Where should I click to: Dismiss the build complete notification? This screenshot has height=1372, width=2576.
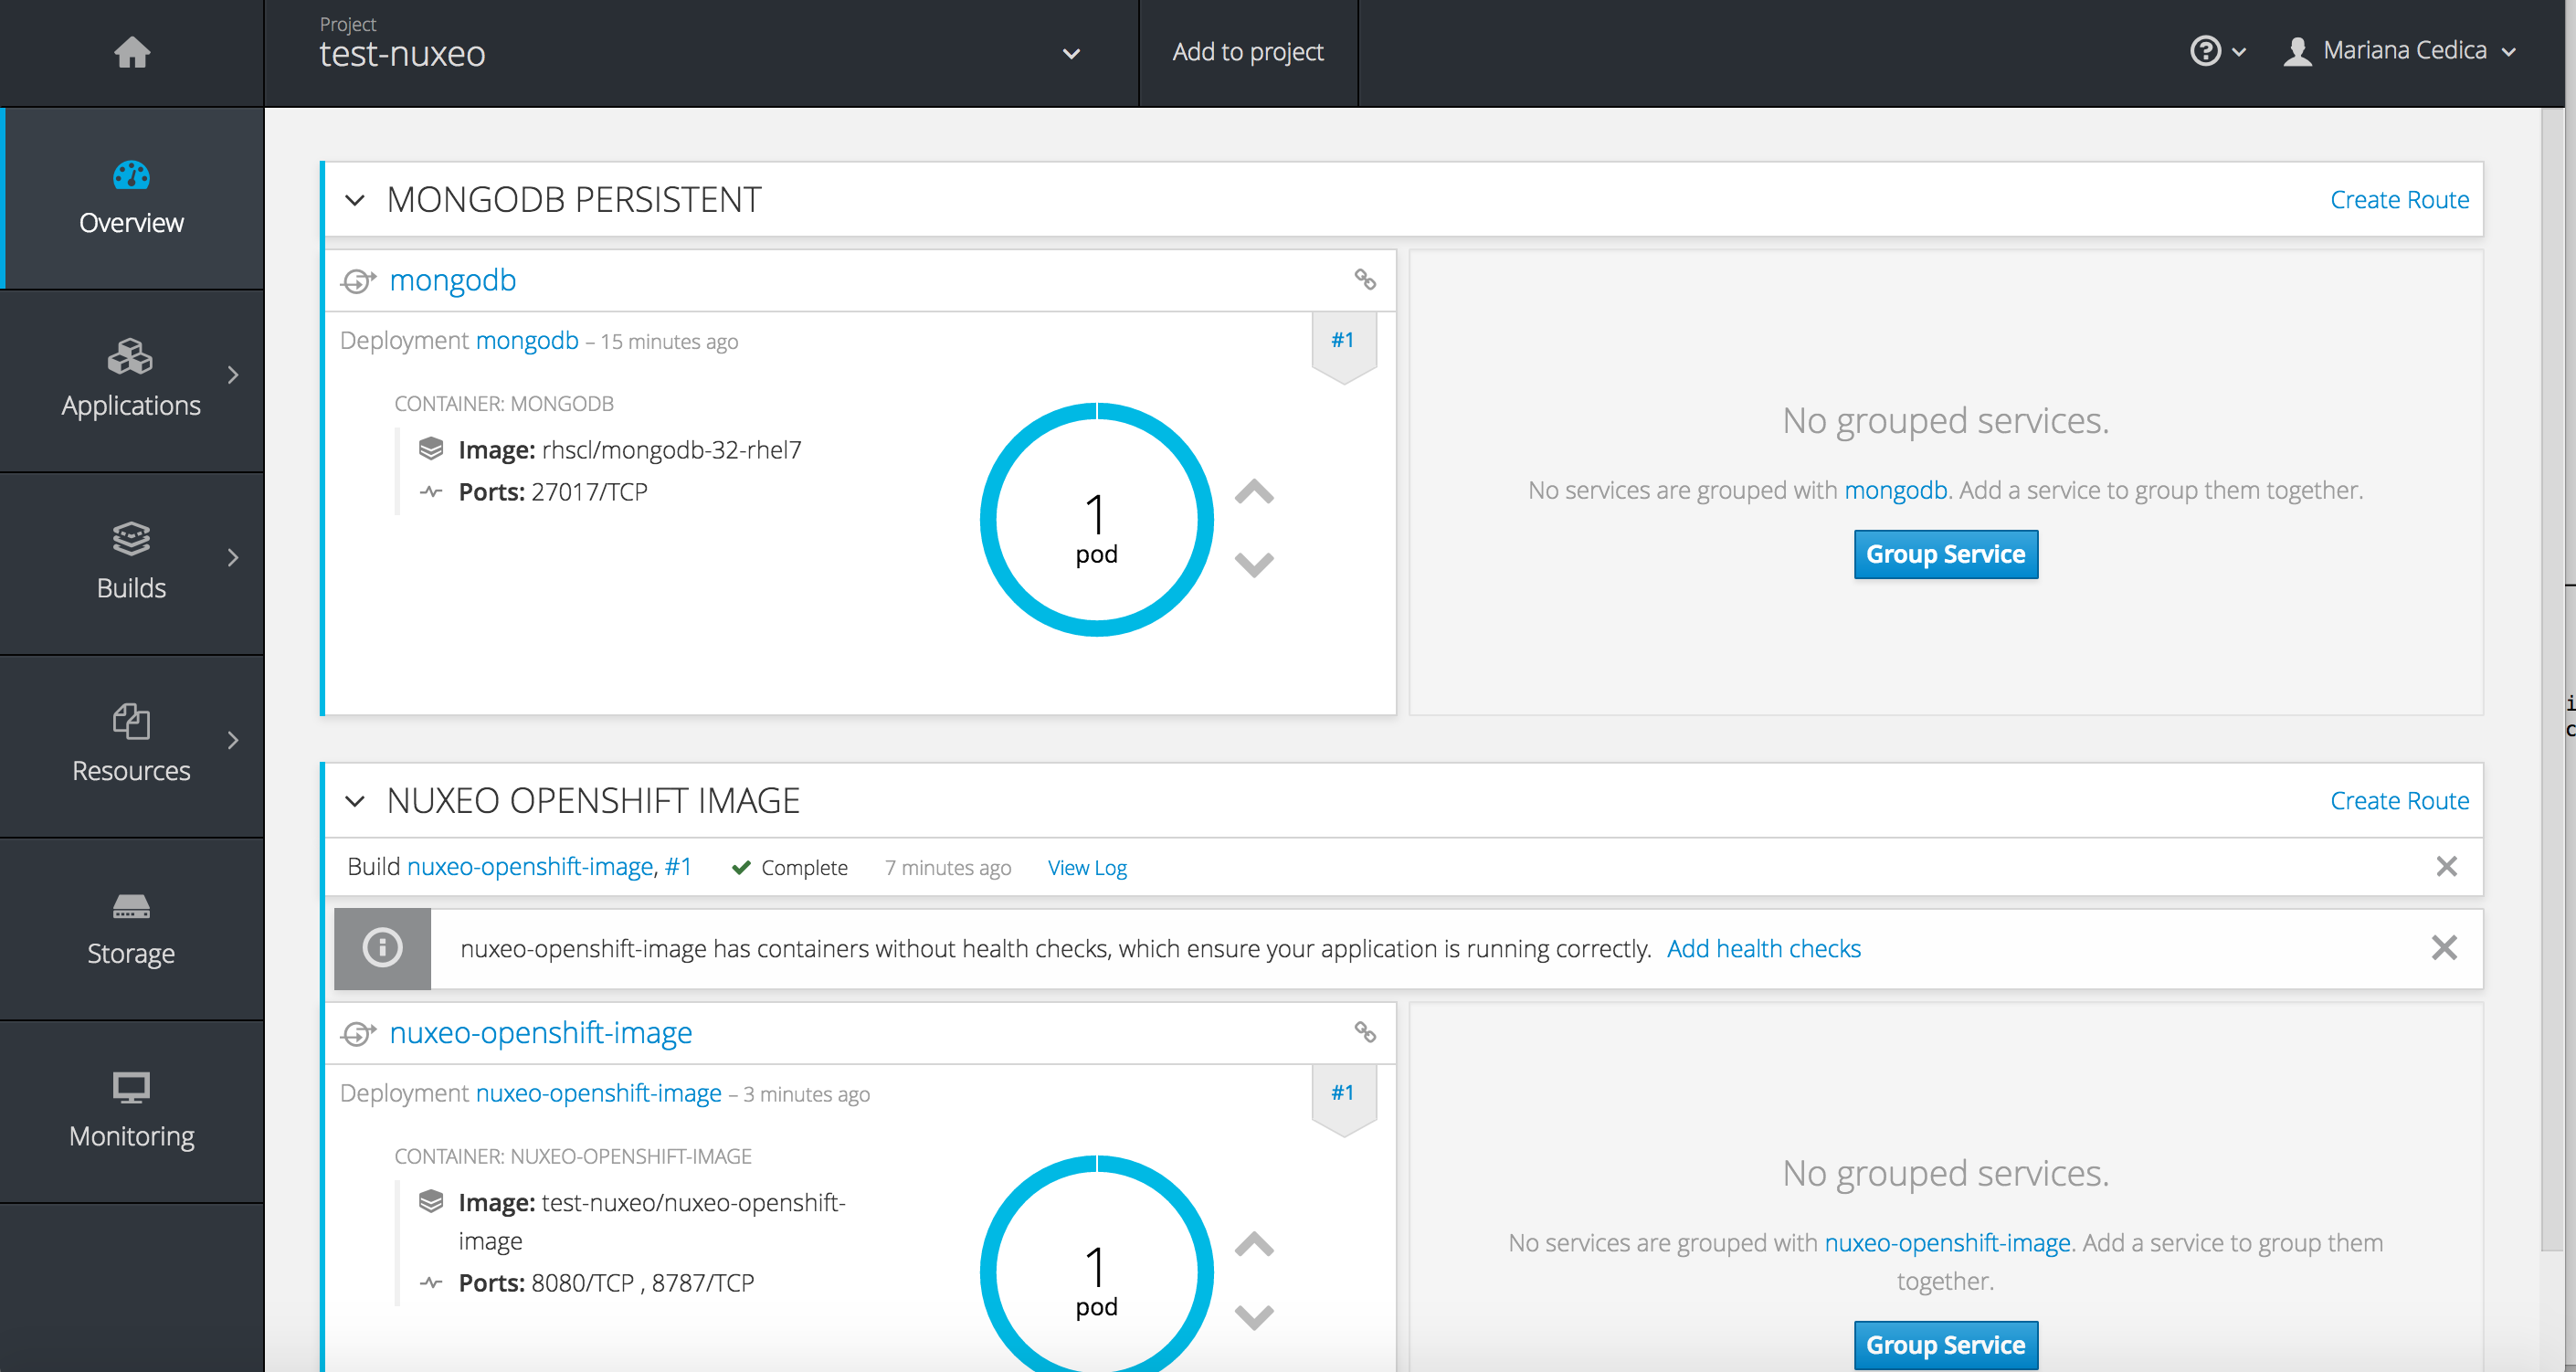point(2446,866)
